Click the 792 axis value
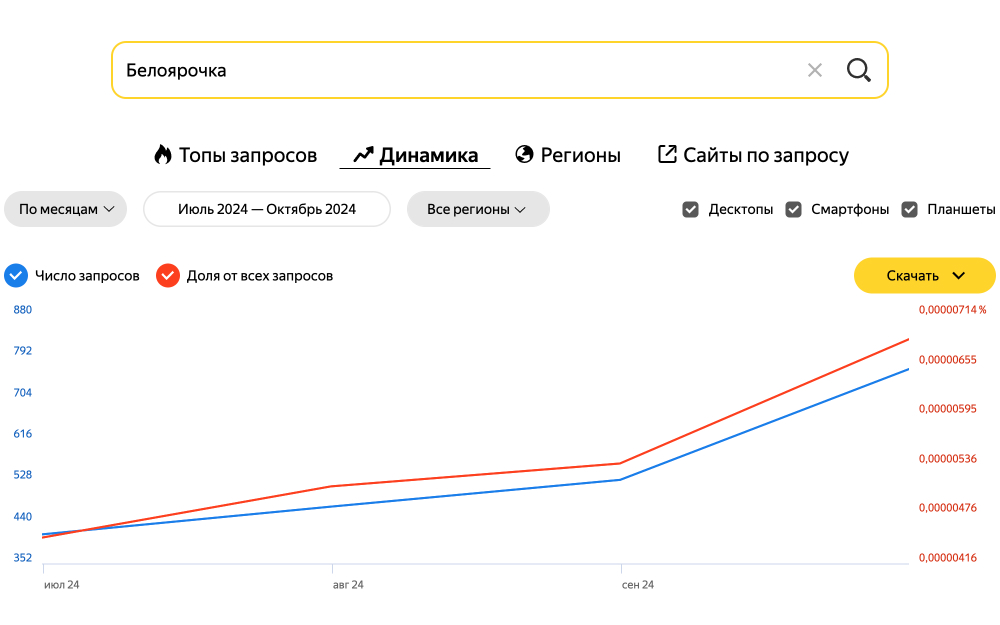The width and height of the screenshot is (1000, 625). tap(22, 351)
